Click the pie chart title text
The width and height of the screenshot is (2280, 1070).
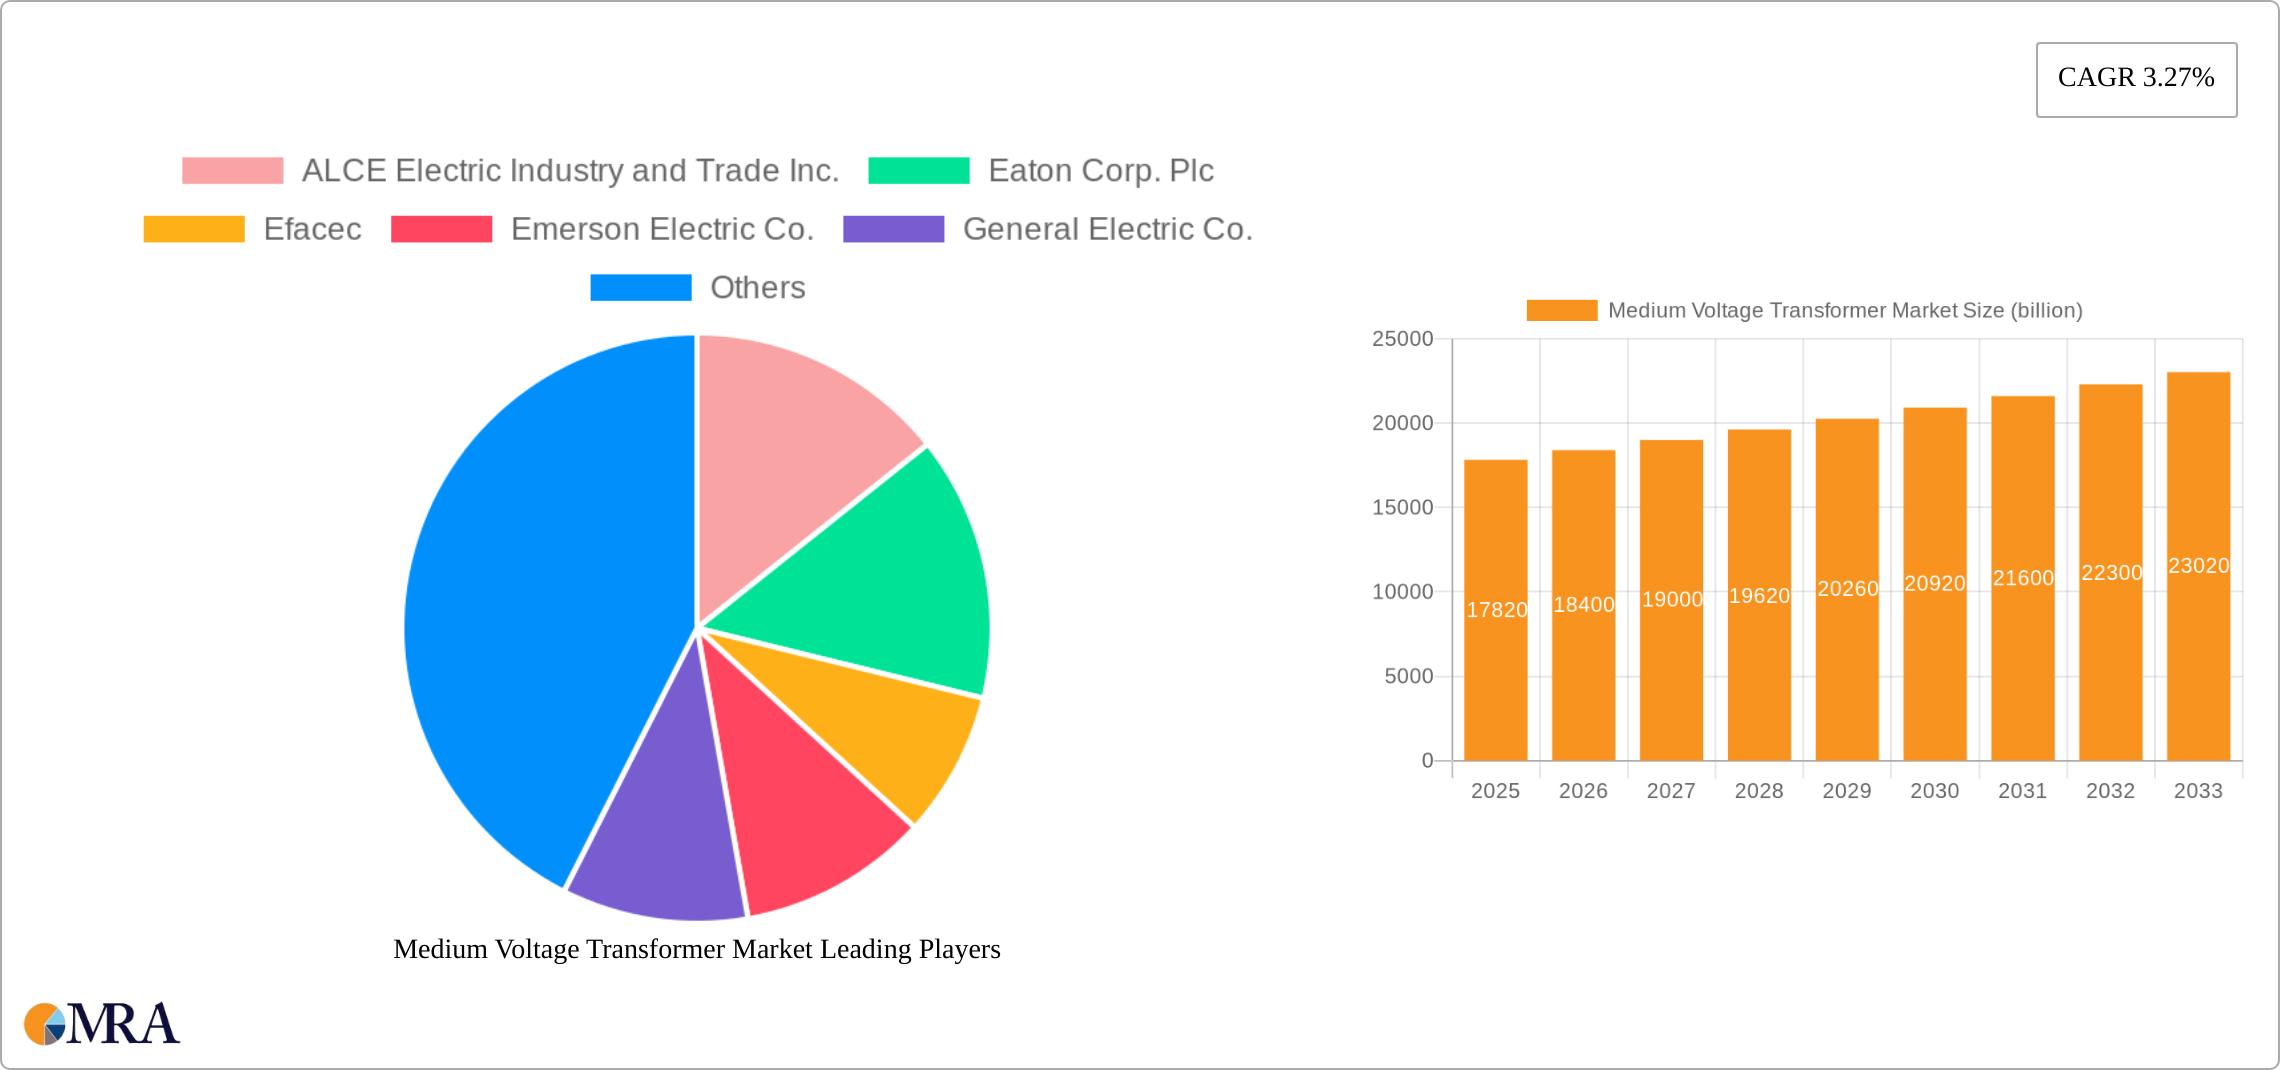[x=696, y=950]
